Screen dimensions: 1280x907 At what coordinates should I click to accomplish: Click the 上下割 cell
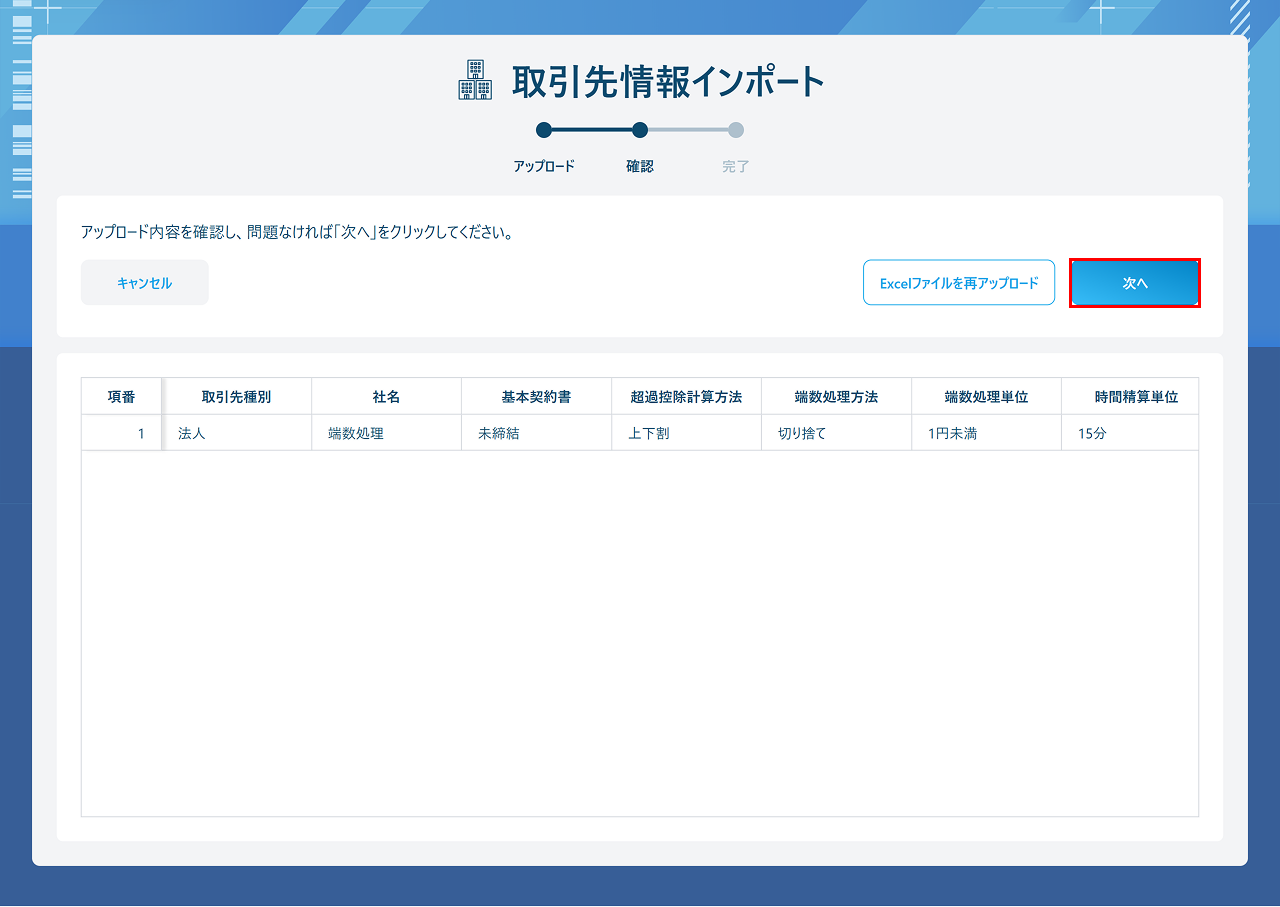686,434
